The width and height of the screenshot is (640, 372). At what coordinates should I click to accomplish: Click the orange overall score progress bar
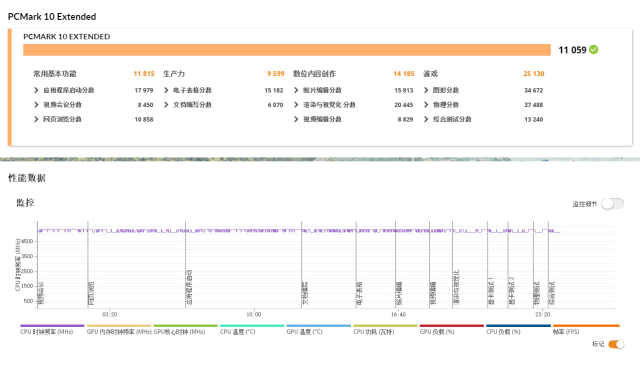(287, 50)
